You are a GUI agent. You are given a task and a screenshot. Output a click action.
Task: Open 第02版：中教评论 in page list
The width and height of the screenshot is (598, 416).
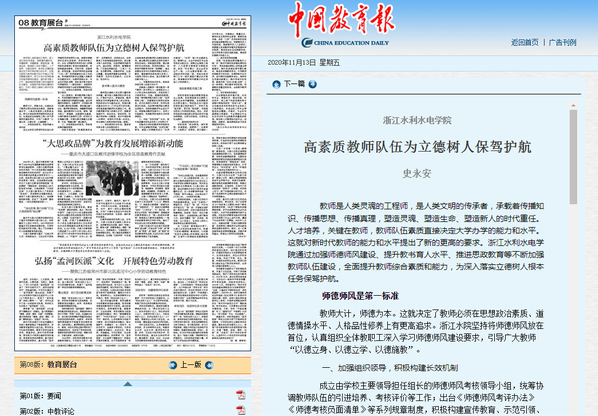point(47,411)
